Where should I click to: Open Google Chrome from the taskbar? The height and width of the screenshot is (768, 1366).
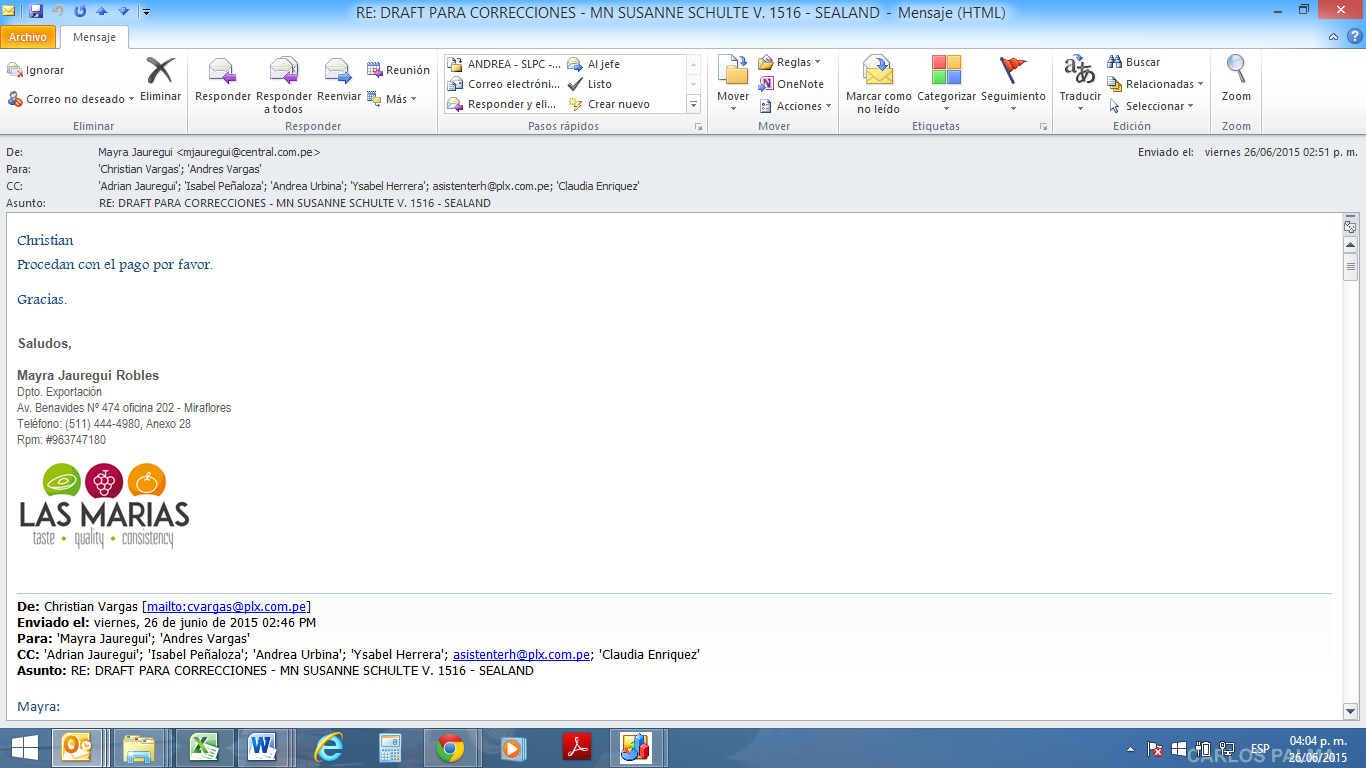[x=450, y=747]
